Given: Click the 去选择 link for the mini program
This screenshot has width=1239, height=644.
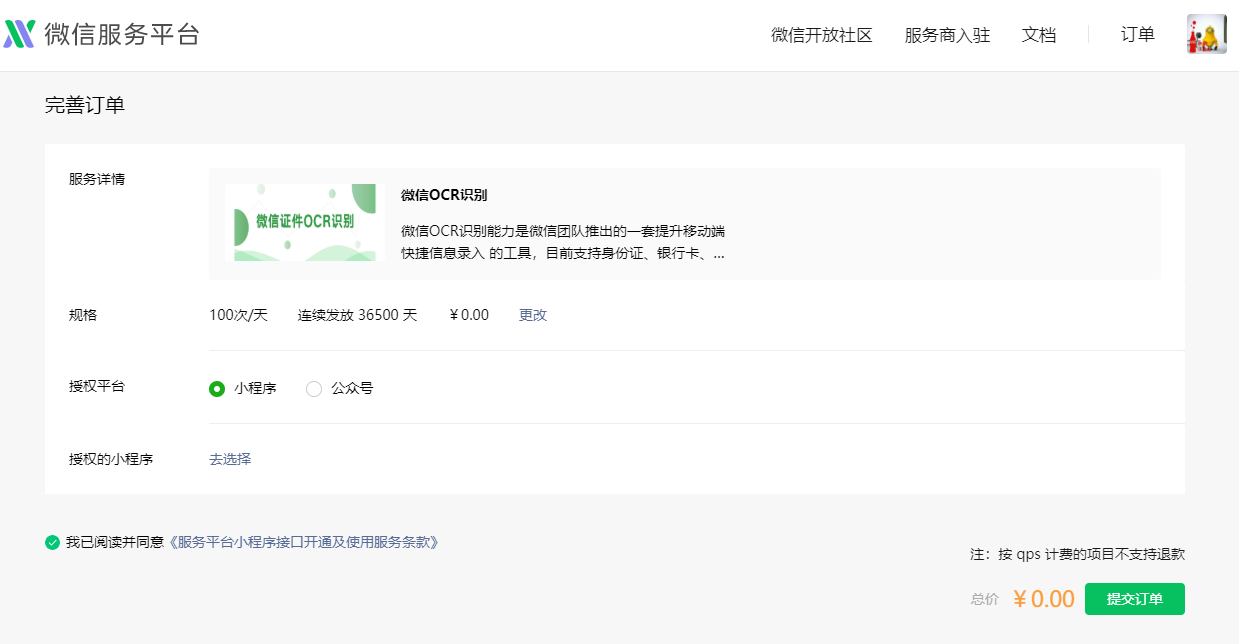Looking at the screenshot, I should point(230,459).
